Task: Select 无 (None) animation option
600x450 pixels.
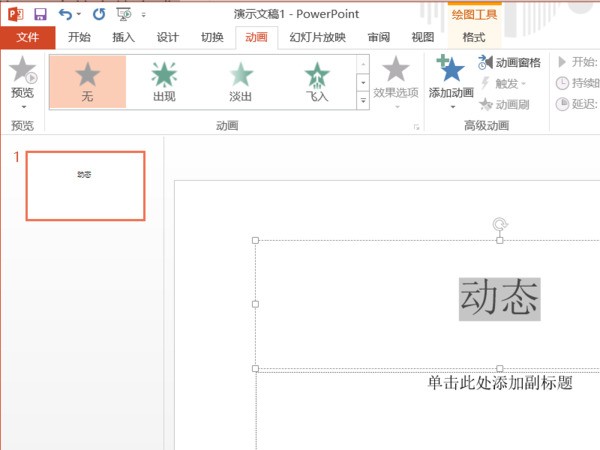Action: [x=88, y=82]
